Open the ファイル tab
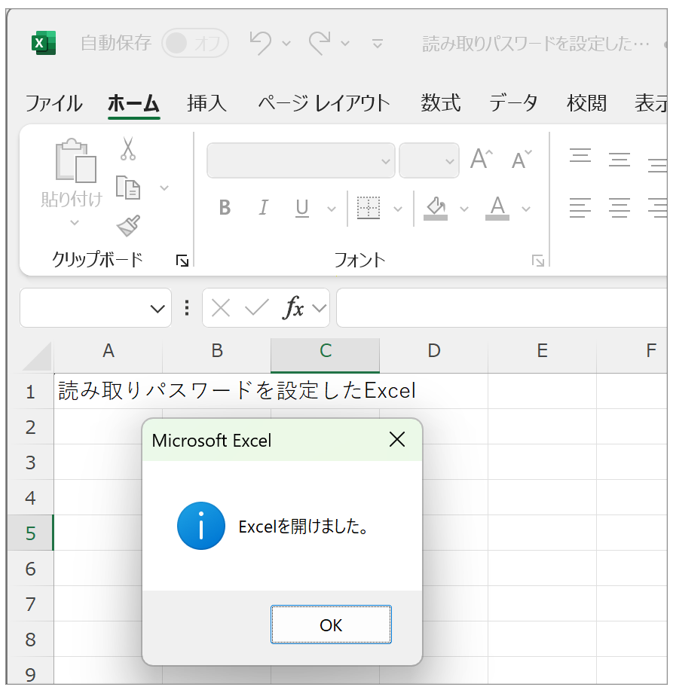677x693 pixels. [53, 103]
